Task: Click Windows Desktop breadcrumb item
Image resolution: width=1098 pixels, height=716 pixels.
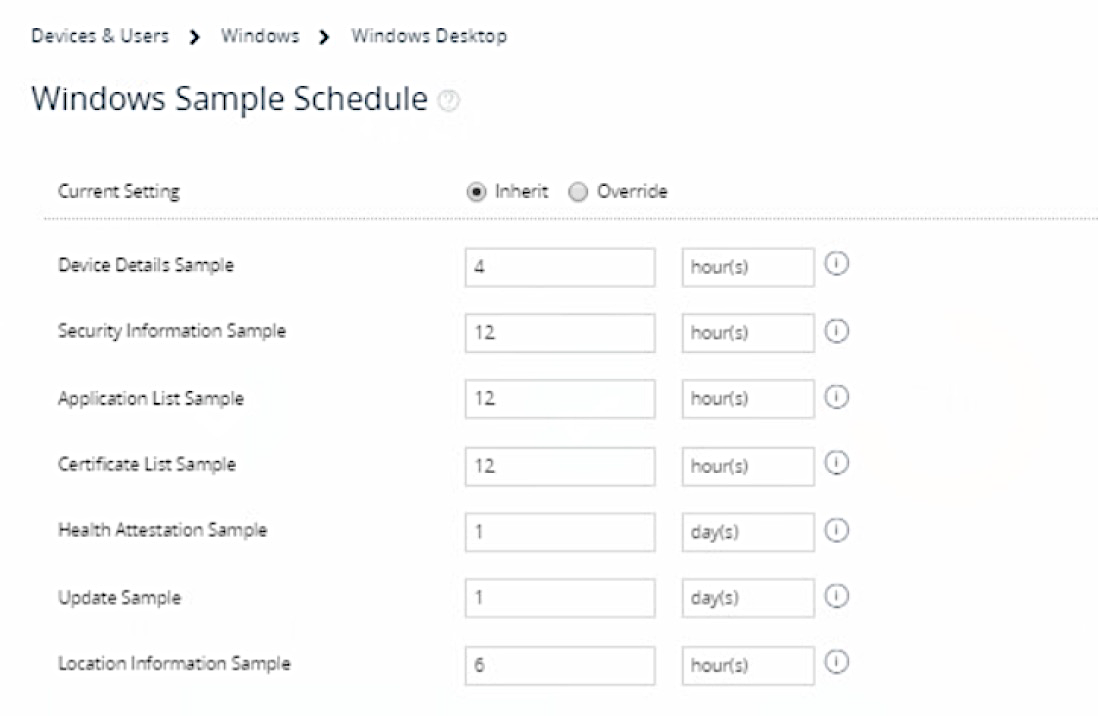Action: [x=429, y=36]
